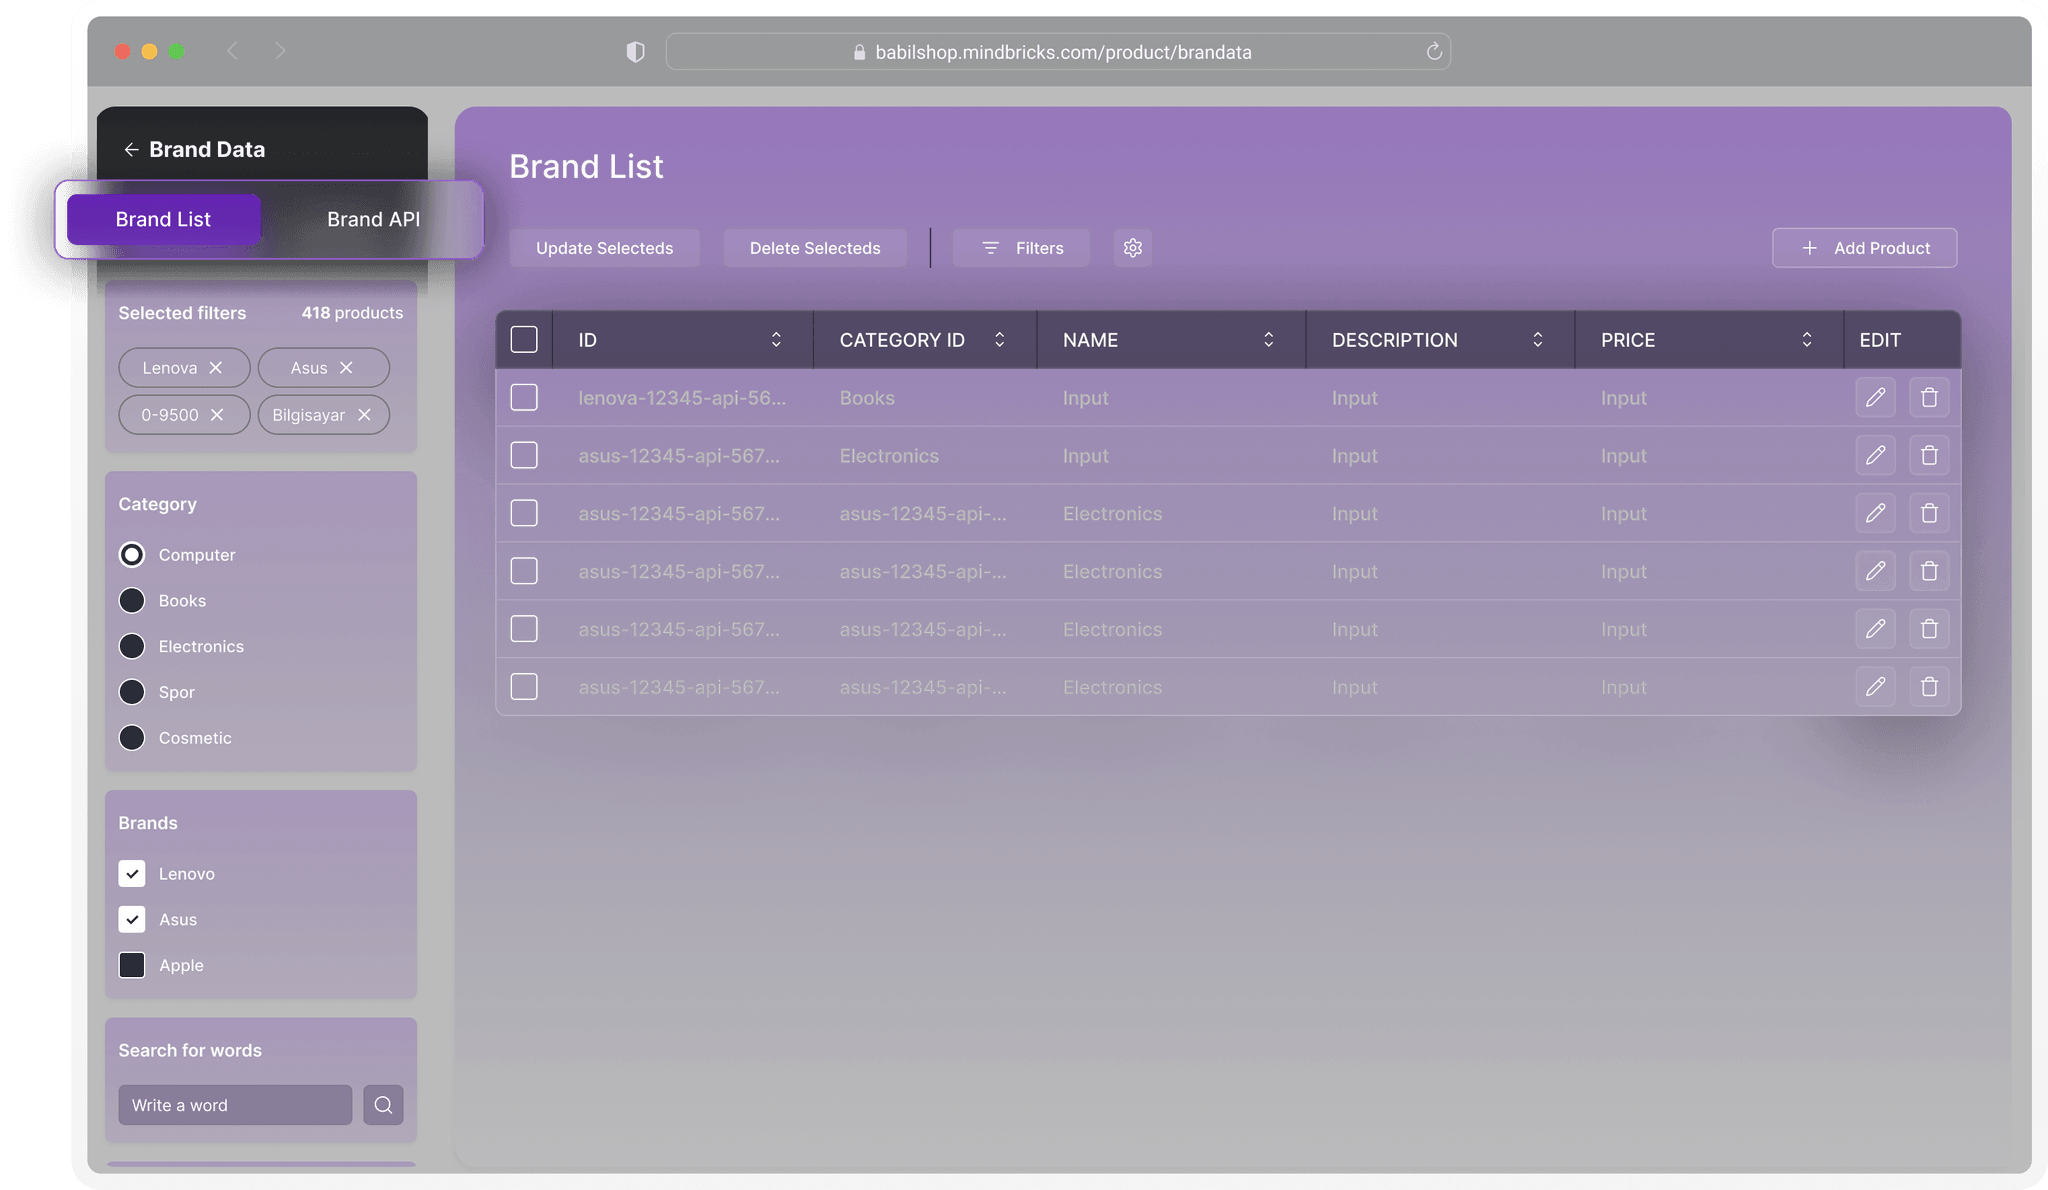The width and height of the screenshot is (2048, 1190).
Task: Delete the second asus product row
Action: click(x=1929, y=513)
